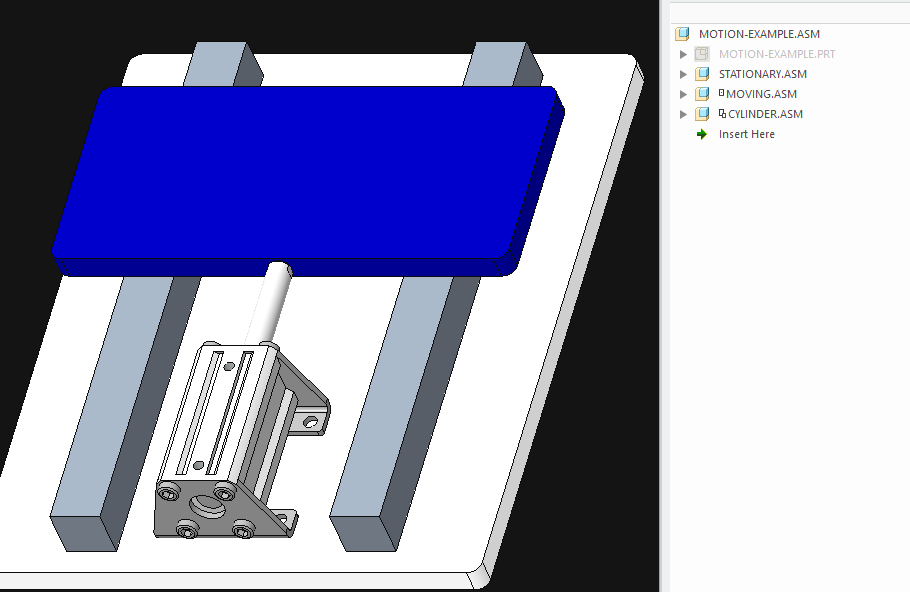Expand the MOTION-EXAMPLE.PRT tree node
Viewport: 910px width, 592px height.
tap(683, 54)
